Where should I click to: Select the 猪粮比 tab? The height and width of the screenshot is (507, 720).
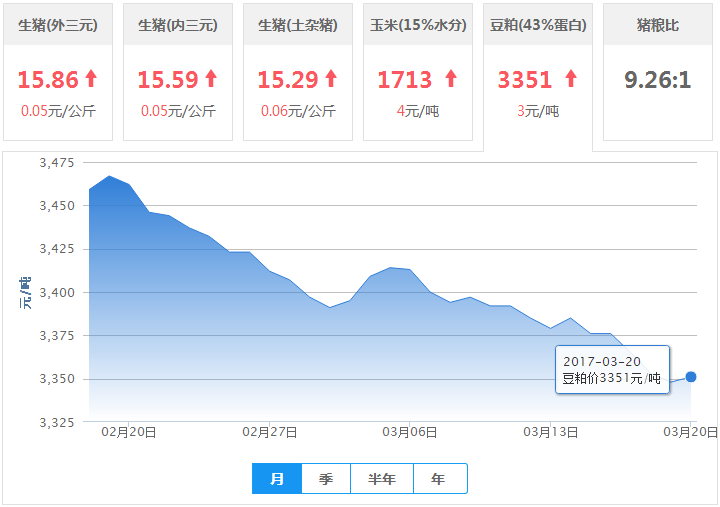[x=658, y=72]
